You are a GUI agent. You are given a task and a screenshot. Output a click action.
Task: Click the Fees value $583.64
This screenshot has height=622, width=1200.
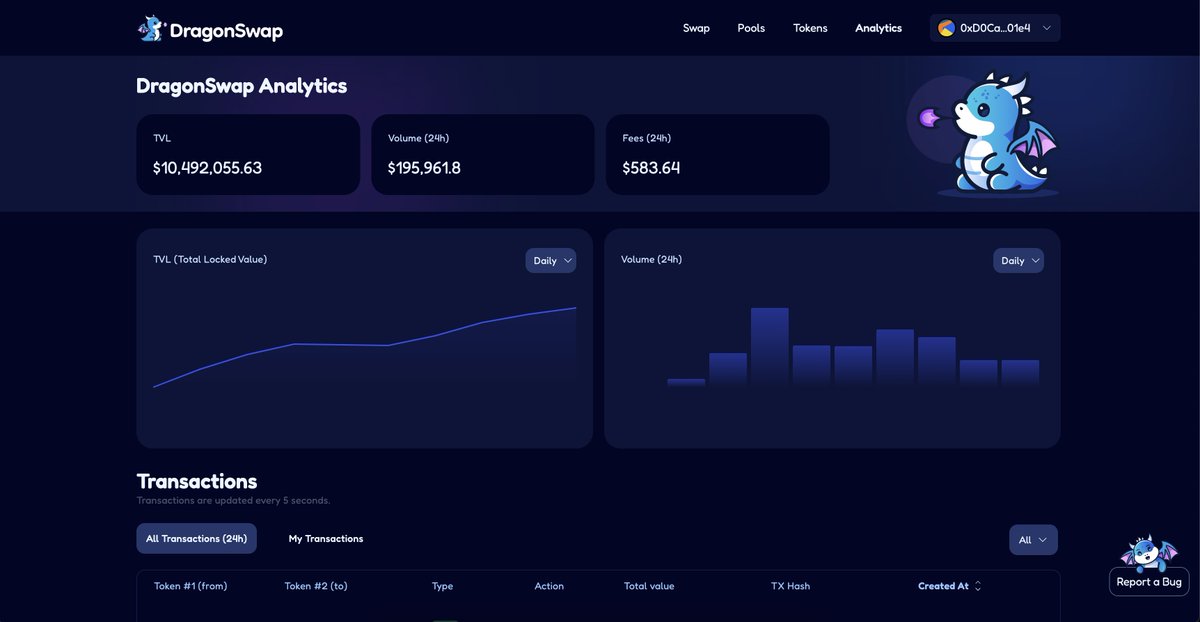[x=651, y=168]
